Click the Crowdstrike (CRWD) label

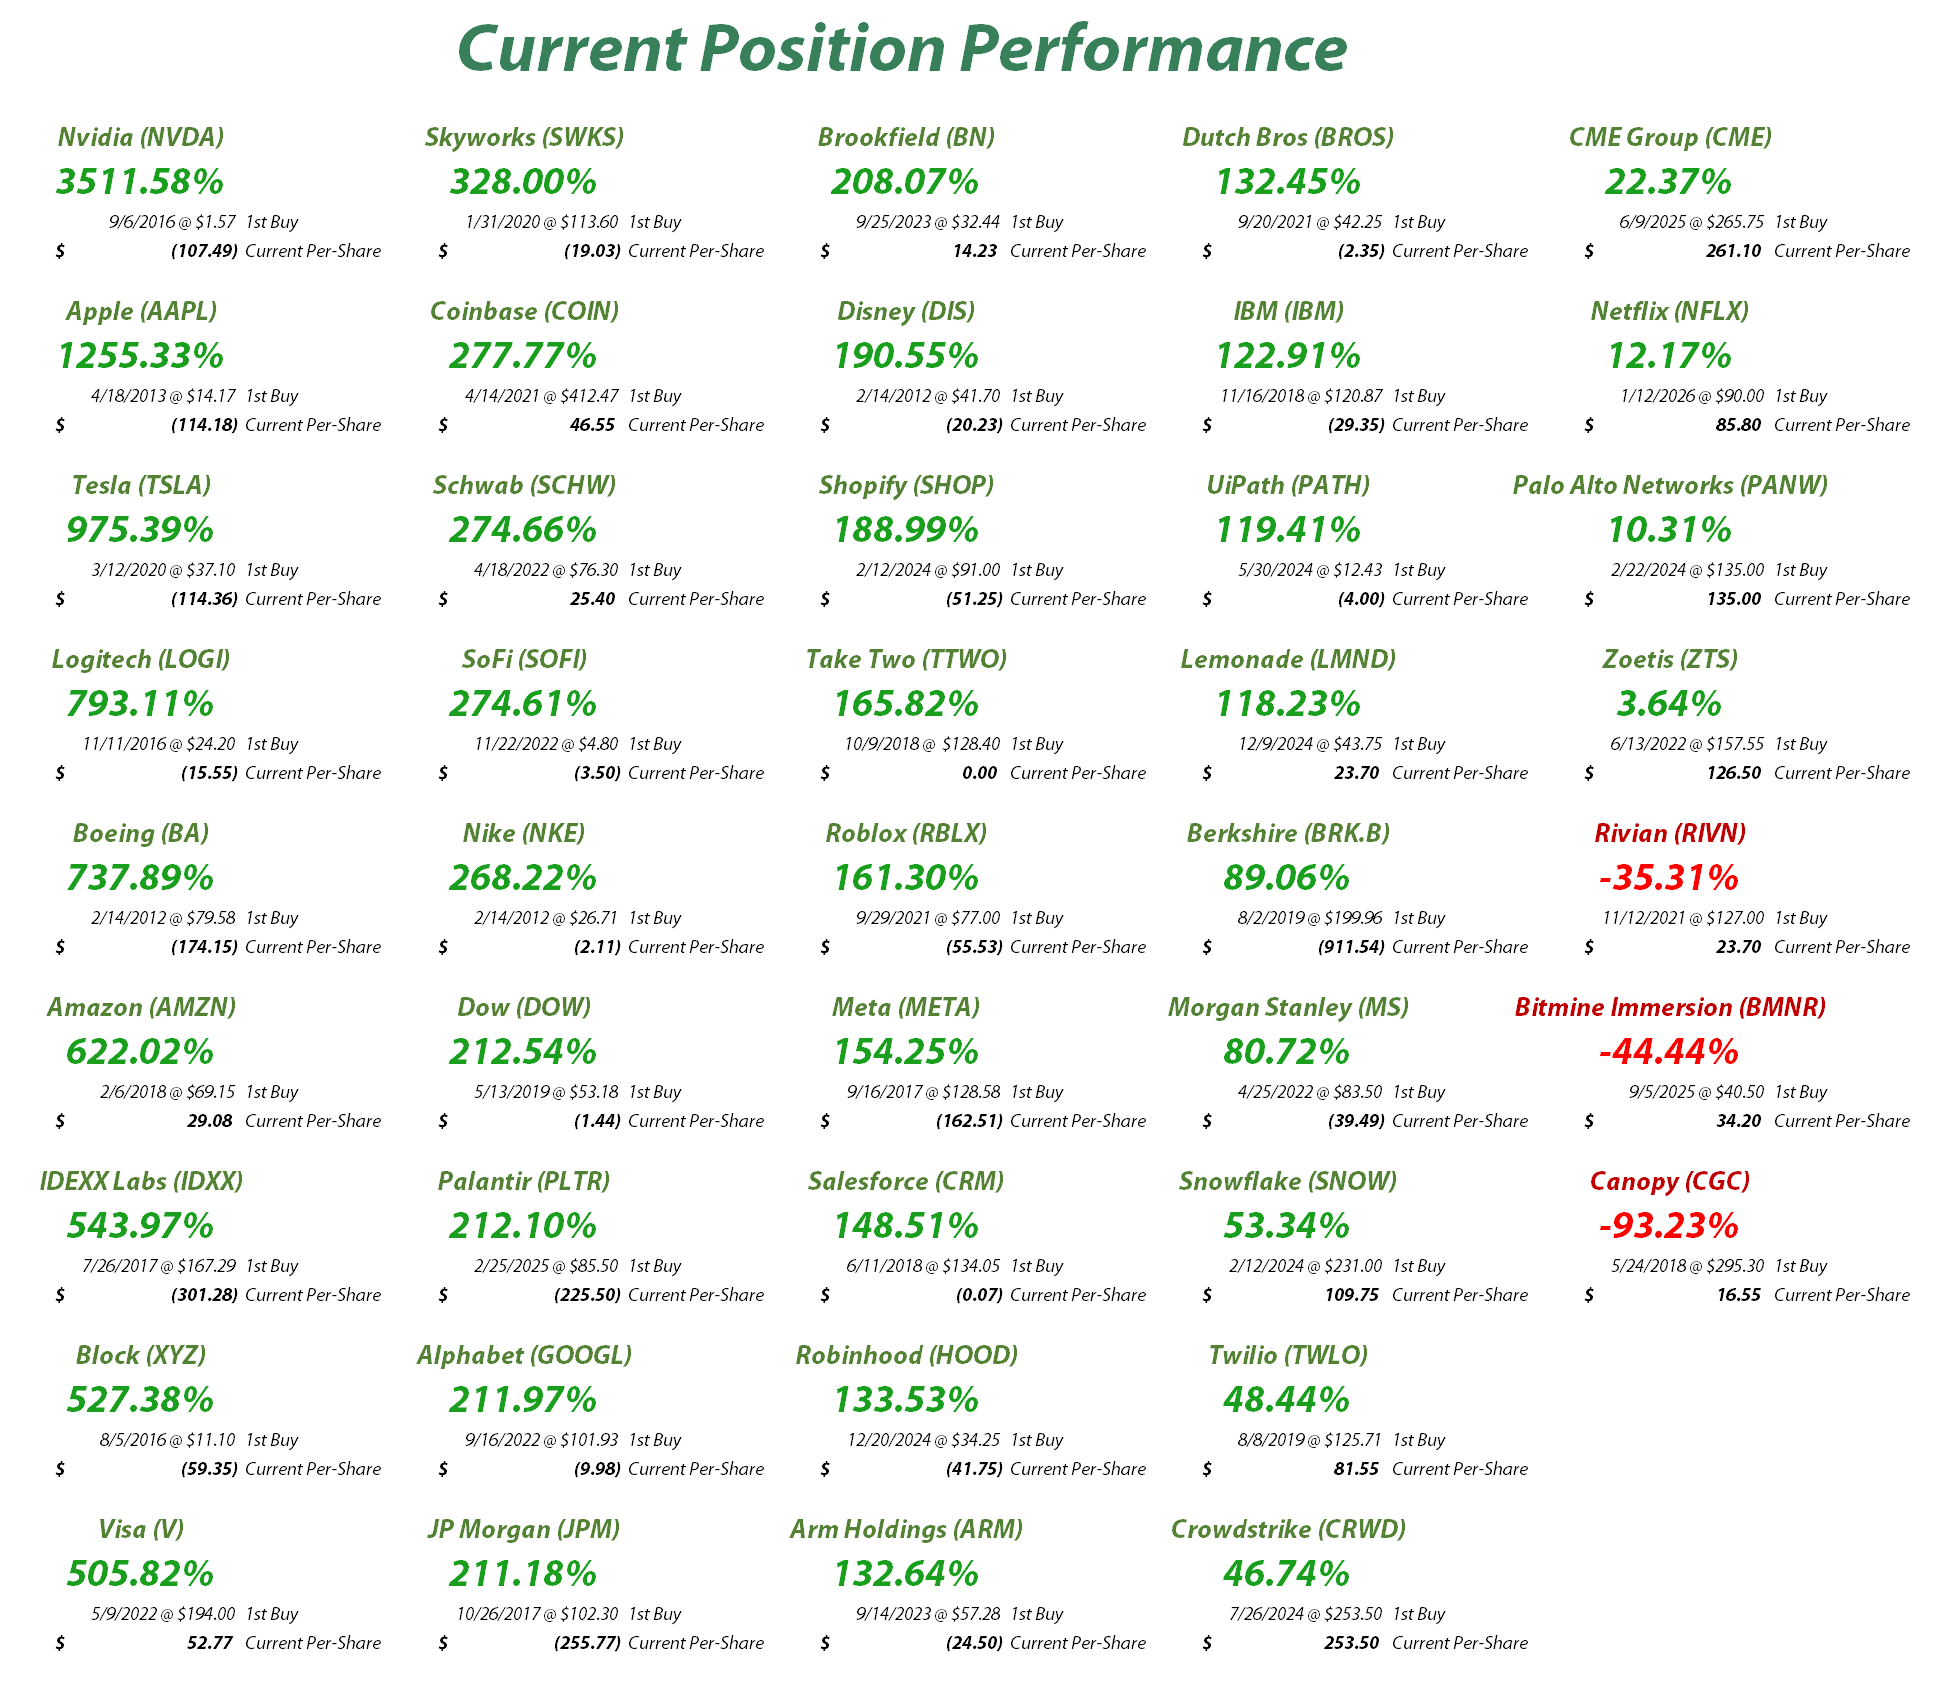[x=1288, y=1529]
